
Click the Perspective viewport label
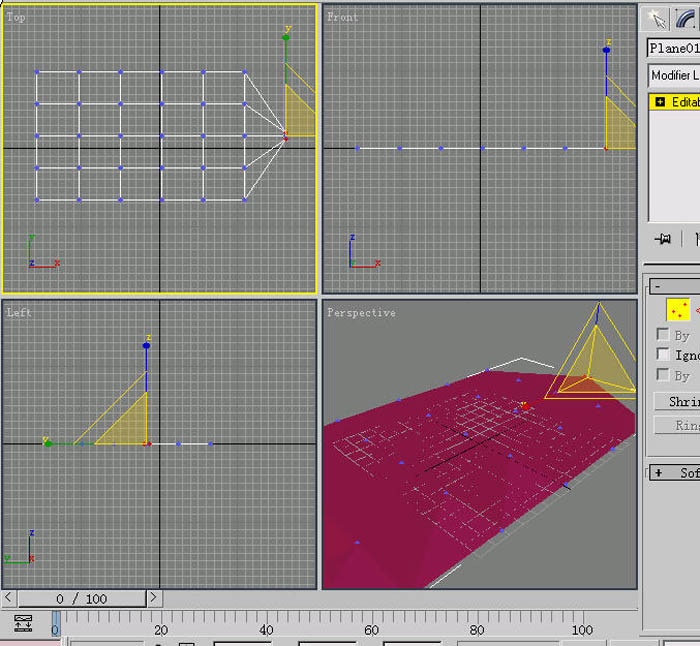click(x=362, y=313)
